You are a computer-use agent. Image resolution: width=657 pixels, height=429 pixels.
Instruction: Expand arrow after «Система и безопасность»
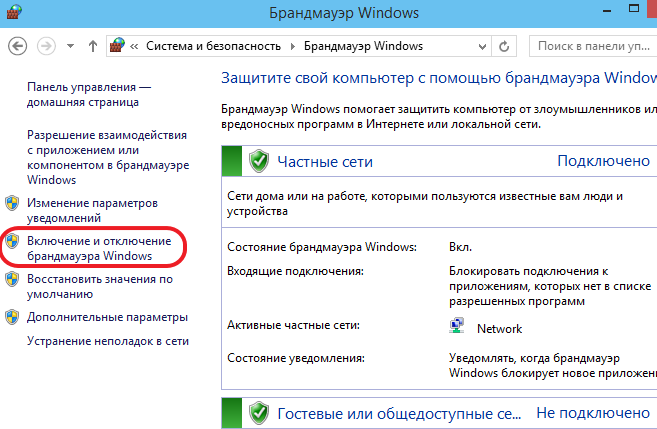pos(293,47)
